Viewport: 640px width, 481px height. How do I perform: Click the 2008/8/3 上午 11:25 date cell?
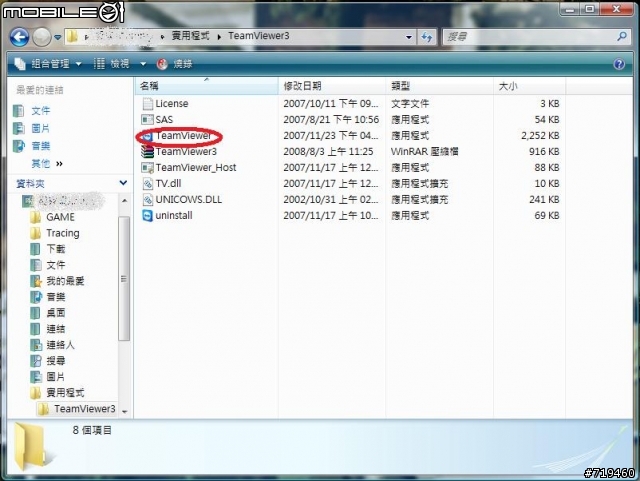328,151
